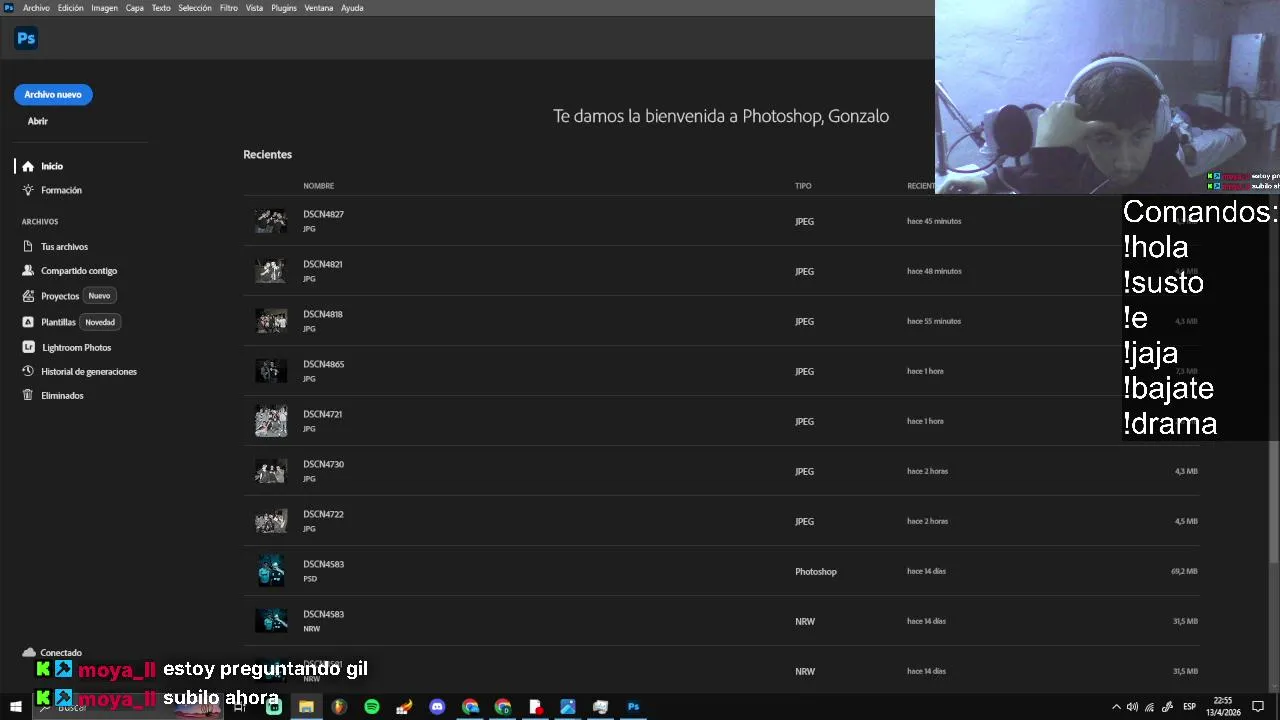The width and height of the screenshot is (1280, 720).
Task: Click 'hace 48 minutos' timestamp
Action: (x=934, y=271)
